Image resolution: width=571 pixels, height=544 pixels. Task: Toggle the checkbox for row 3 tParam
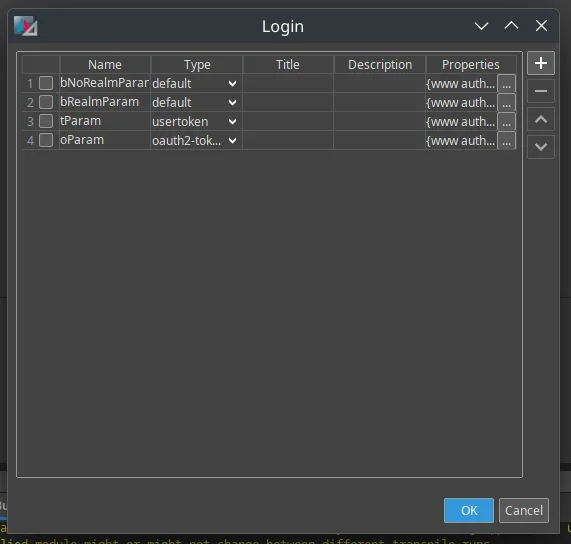[46, 121]
